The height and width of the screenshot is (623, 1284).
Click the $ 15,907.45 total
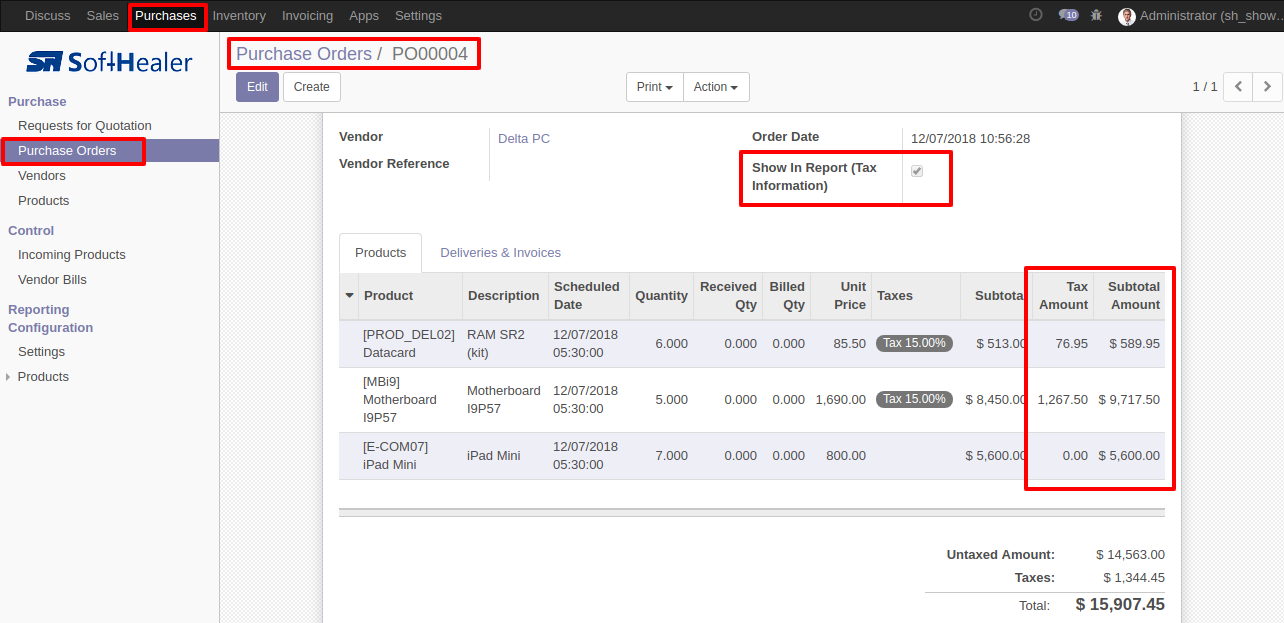point(1120,604)
